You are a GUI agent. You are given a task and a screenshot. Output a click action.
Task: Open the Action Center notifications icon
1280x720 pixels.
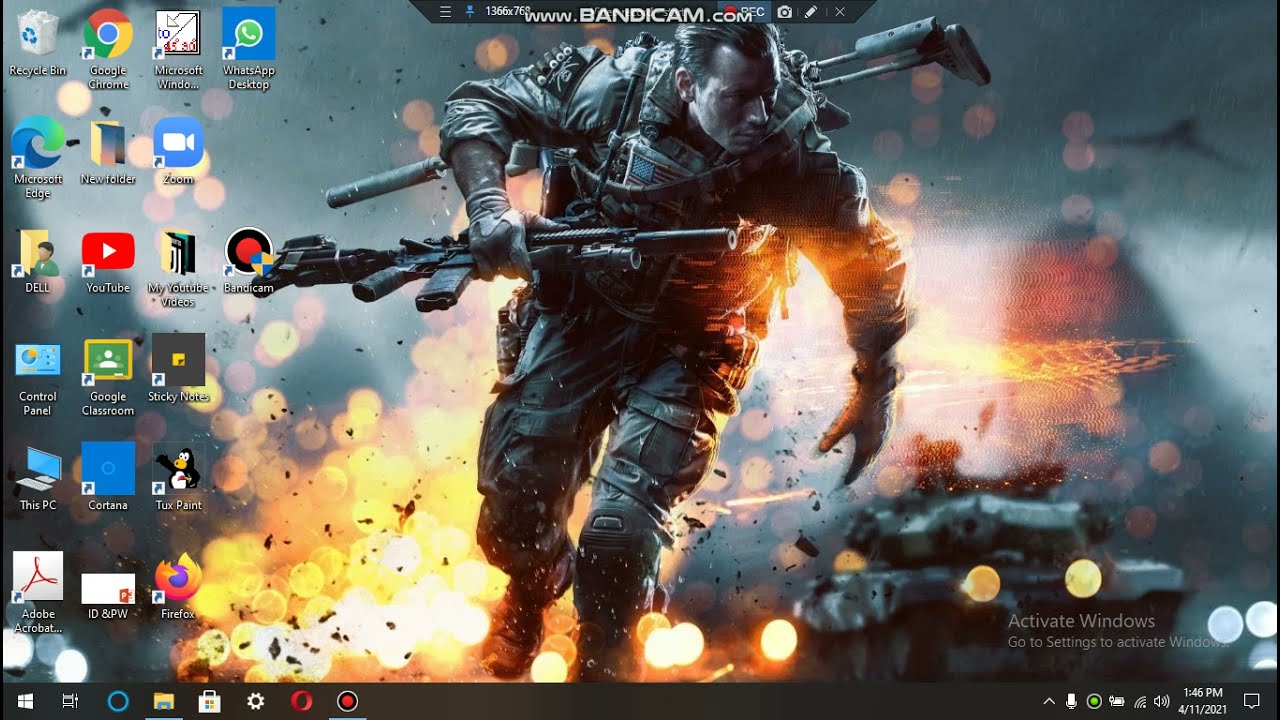[1251, 701]
